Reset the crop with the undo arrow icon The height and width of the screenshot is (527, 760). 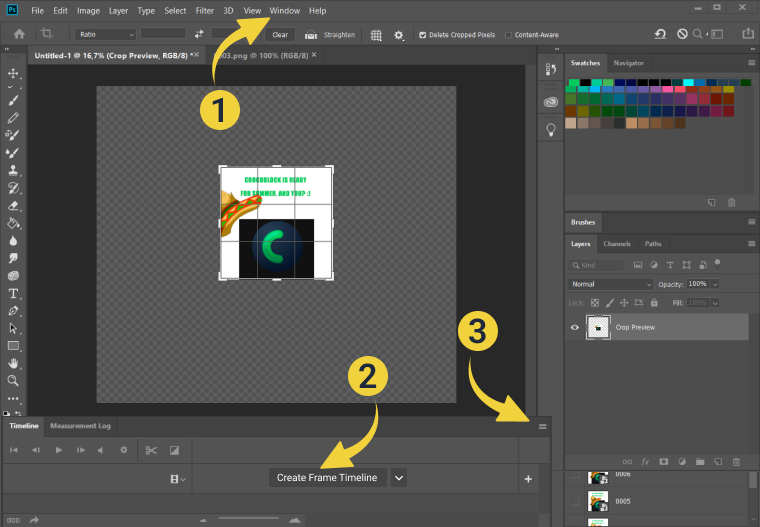pos(660,34)
